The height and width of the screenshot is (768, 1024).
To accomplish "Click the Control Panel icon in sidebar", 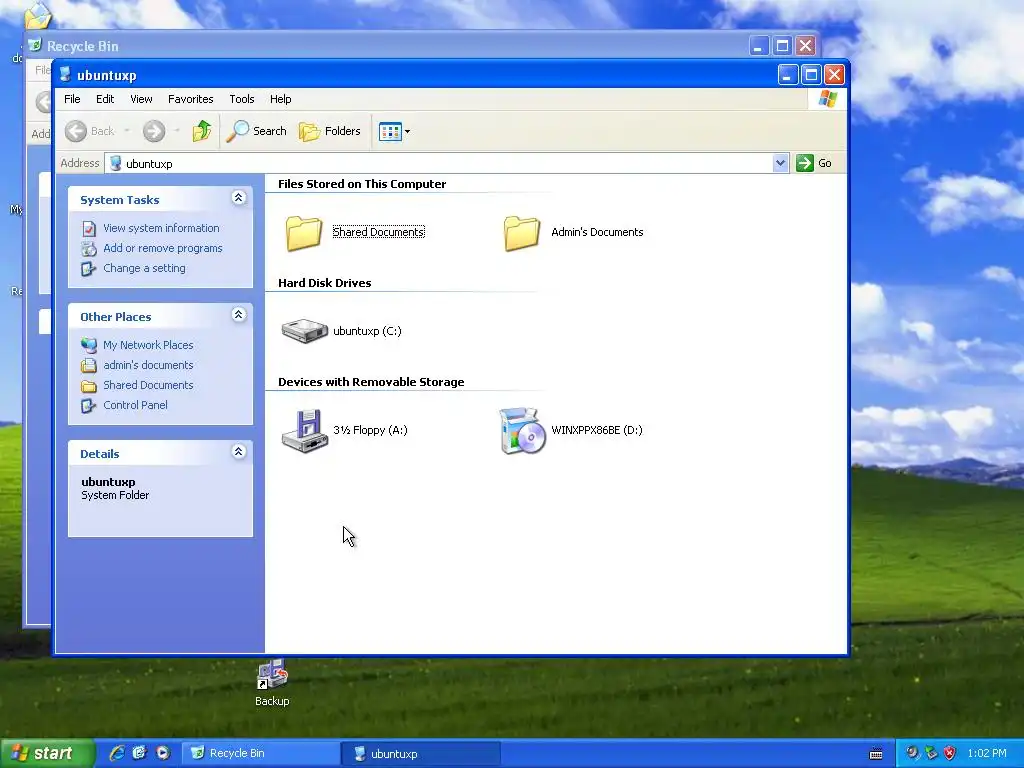I will [x=89, y=406].
